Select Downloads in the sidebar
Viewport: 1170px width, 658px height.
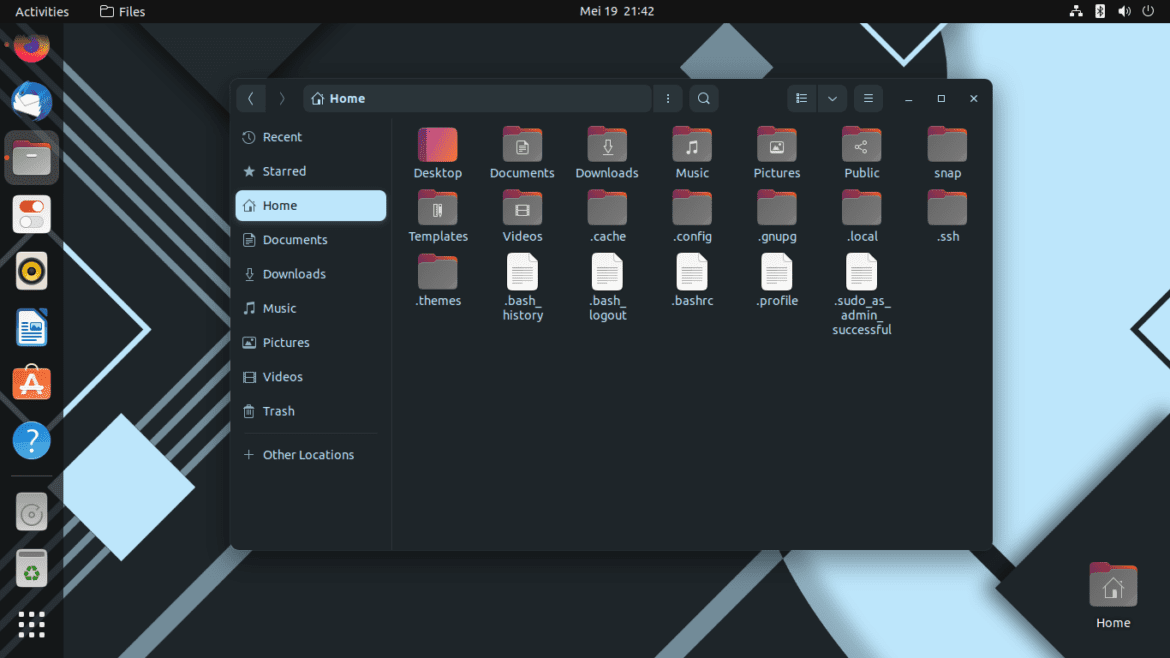click(294, 273)
